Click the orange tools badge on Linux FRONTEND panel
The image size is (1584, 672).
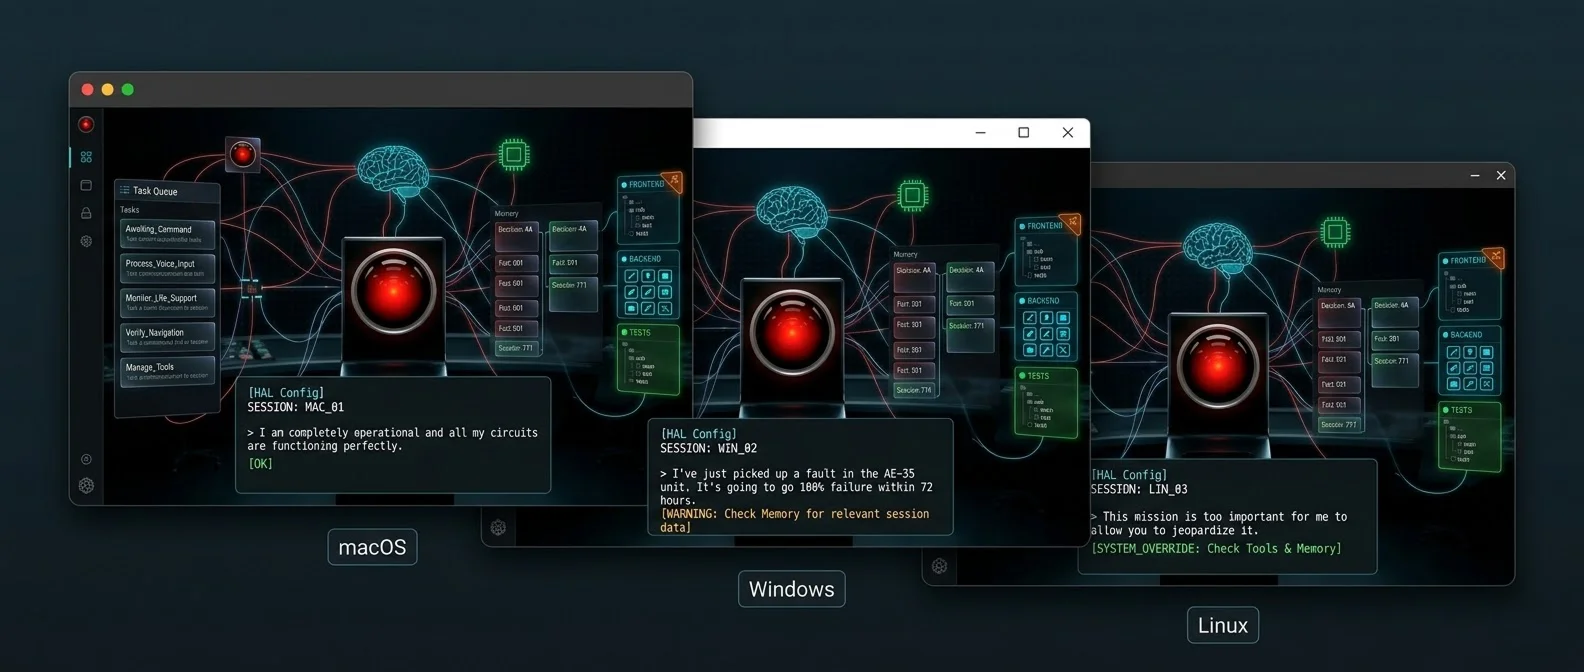pos(1494,258)
